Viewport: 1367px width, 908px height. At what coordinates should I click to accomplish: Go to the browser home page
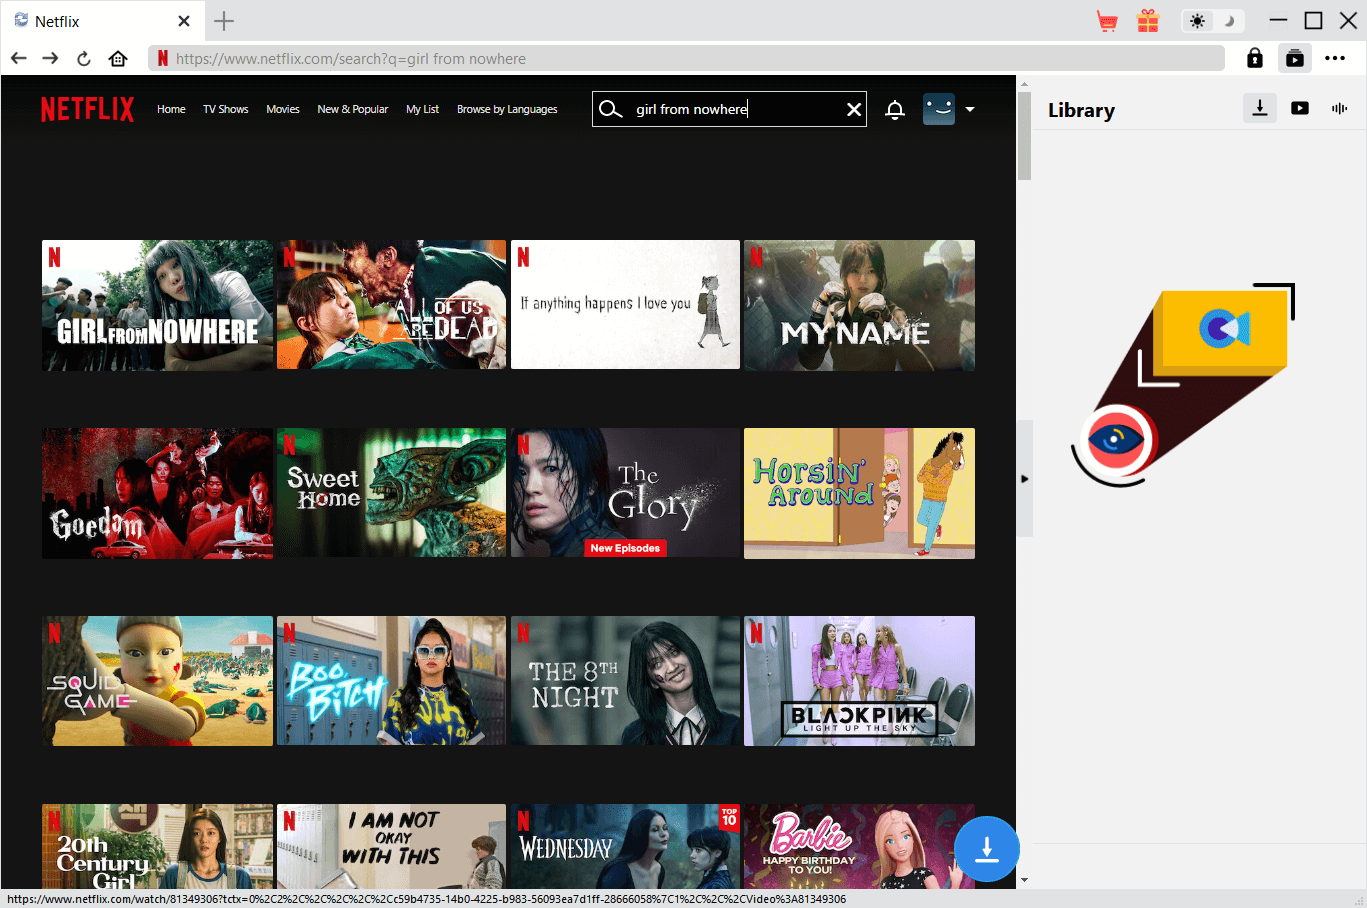pos(118,58)
